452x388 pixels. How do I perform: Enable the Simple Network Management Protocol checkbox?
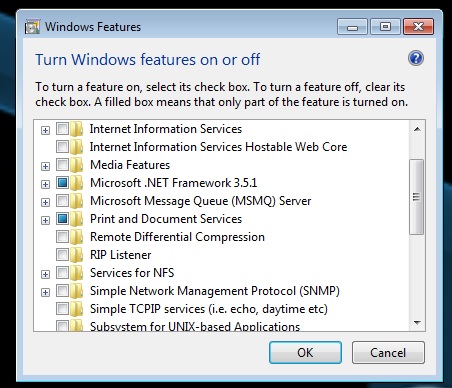click(62, 290)
